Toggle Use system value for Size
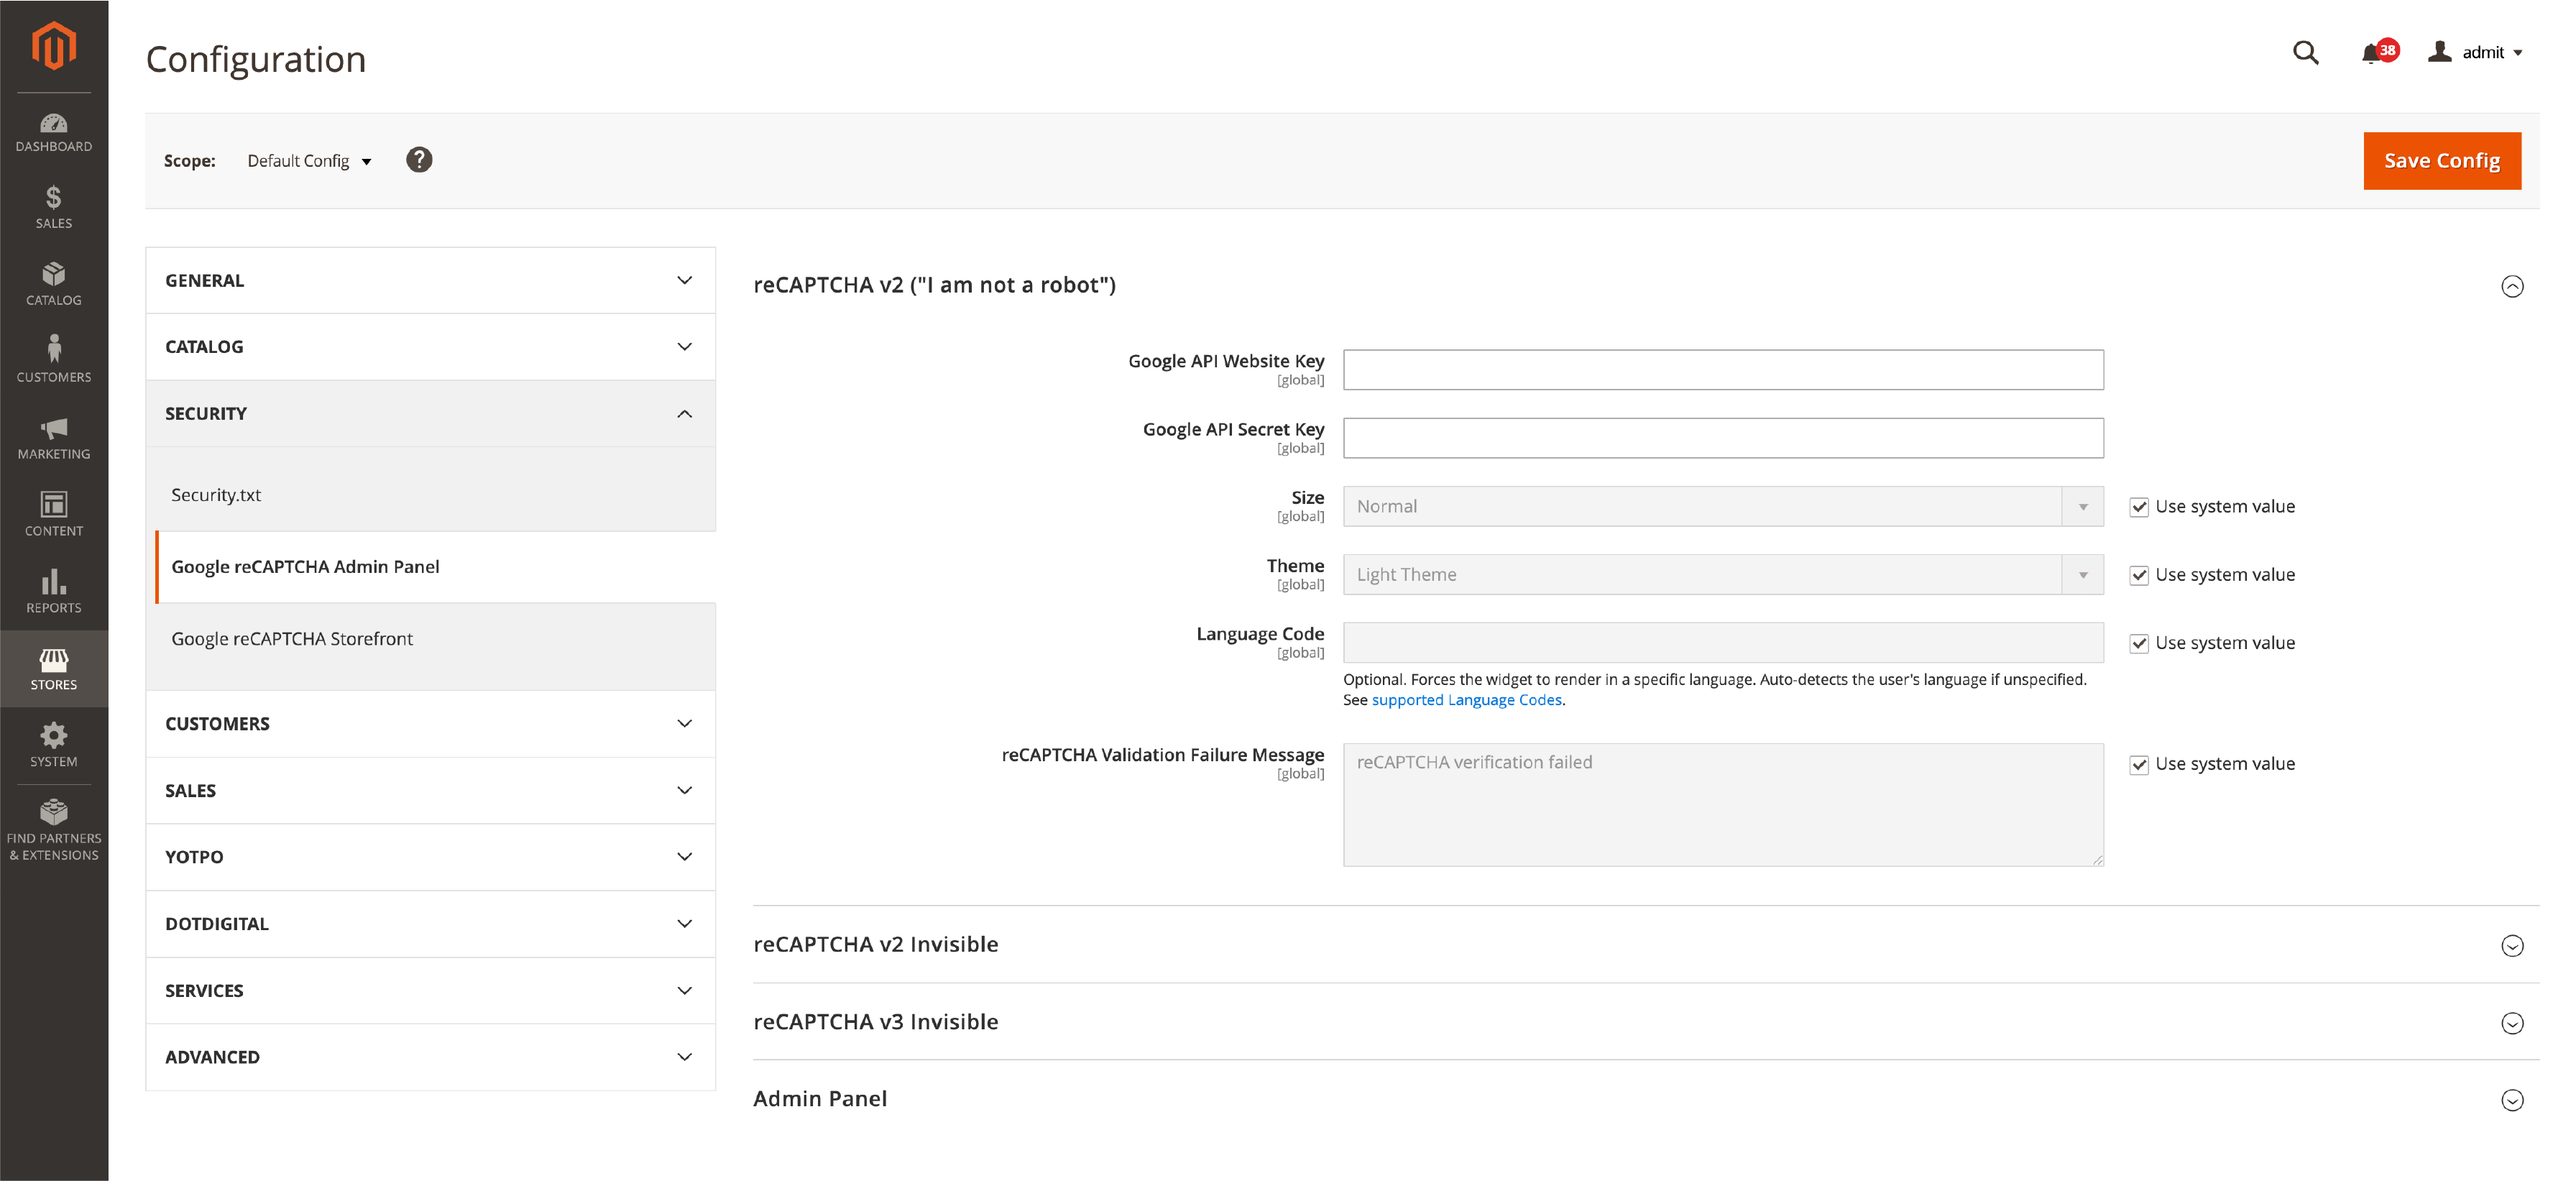 coord(2138,506)
